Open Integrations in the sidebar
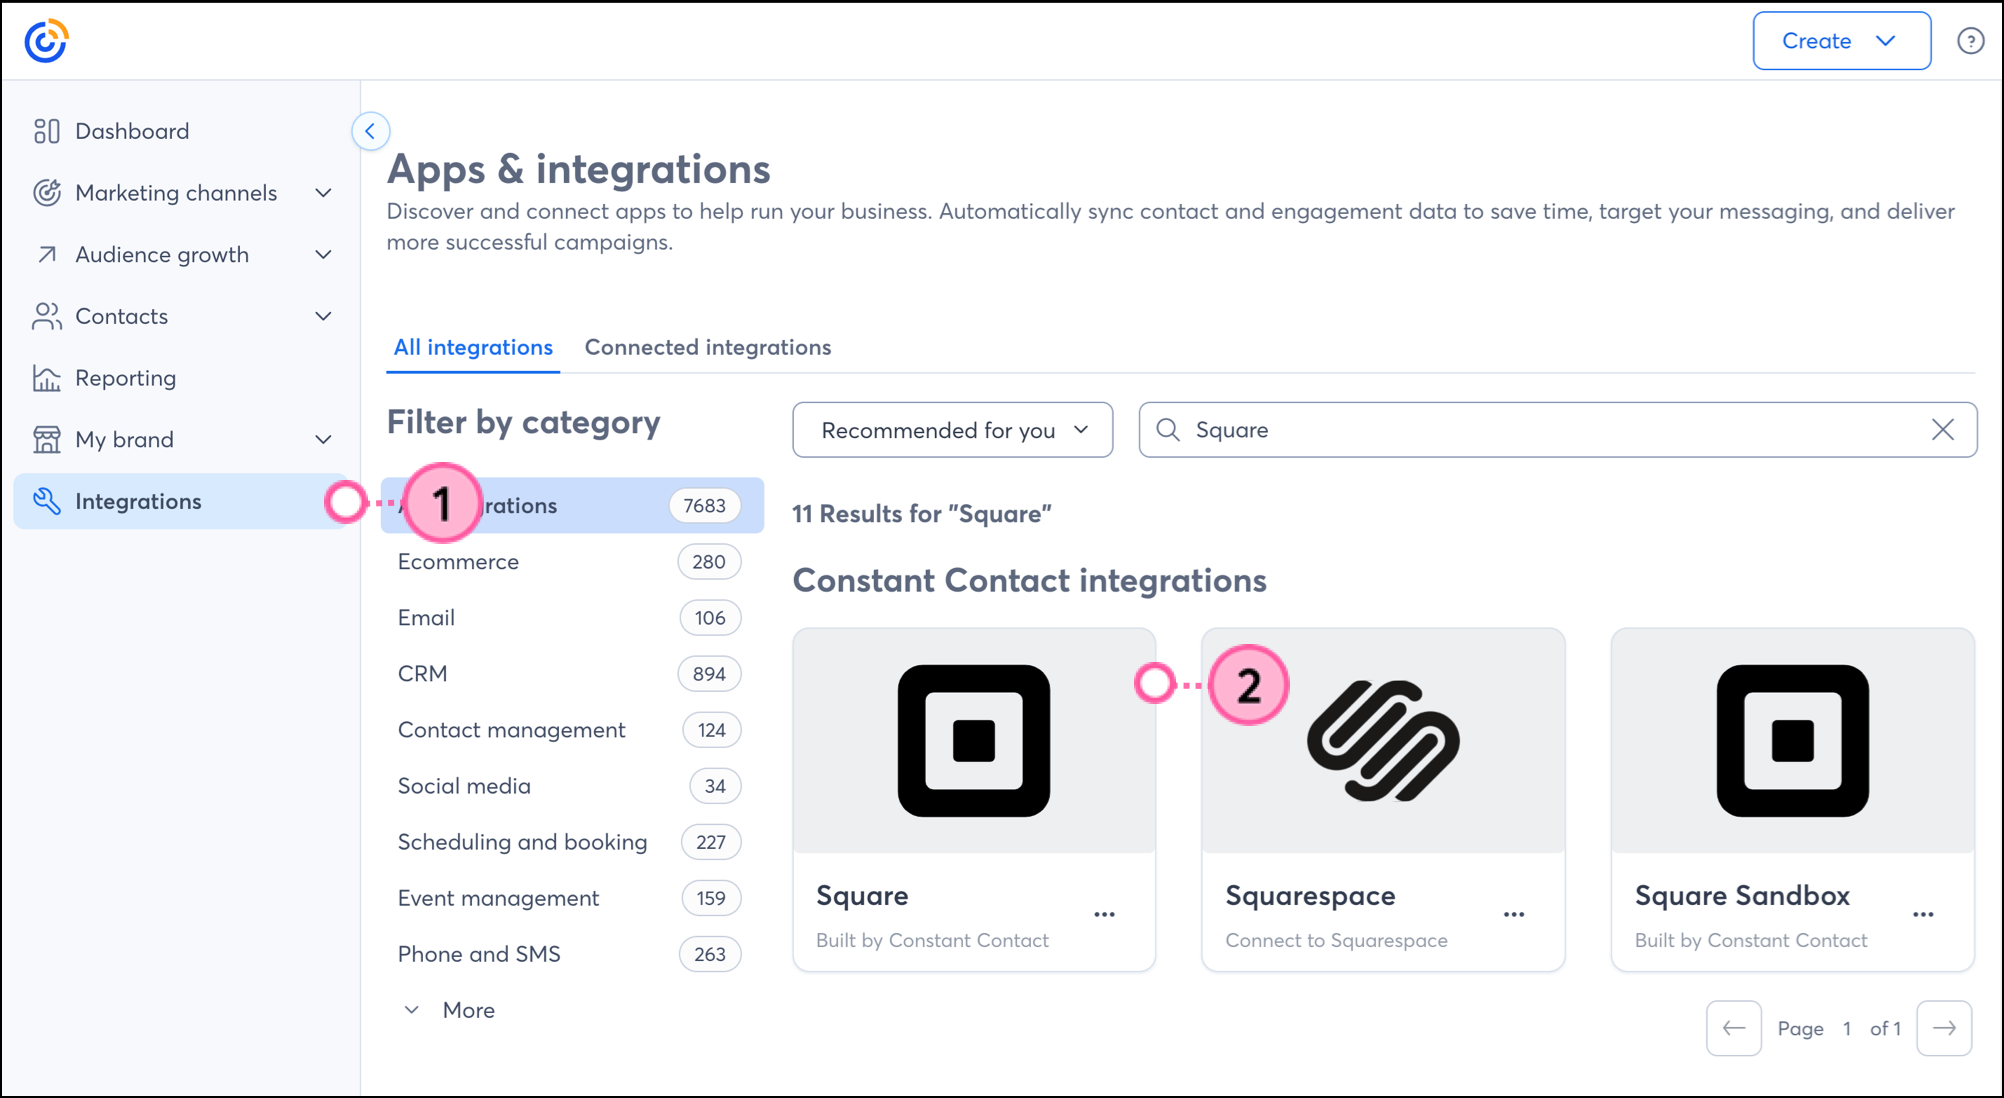 point(181,501)
